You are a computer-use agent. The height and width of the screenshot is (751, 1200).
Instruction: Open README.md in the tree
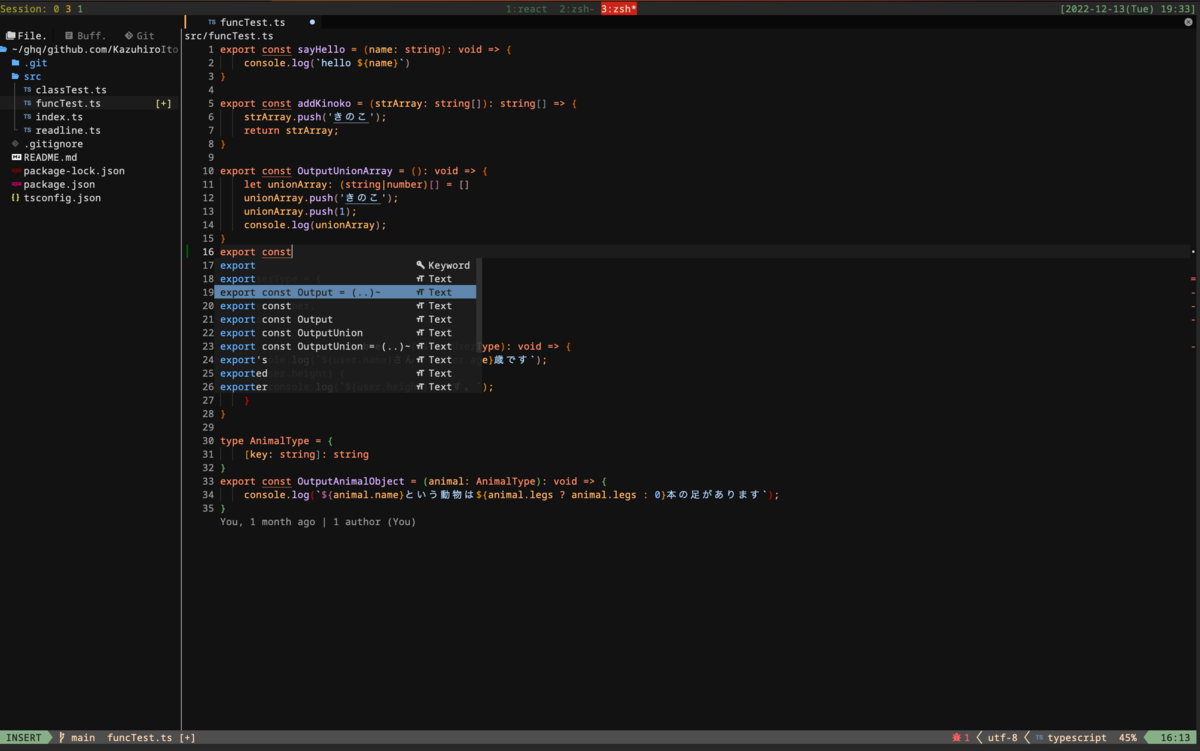51,157
